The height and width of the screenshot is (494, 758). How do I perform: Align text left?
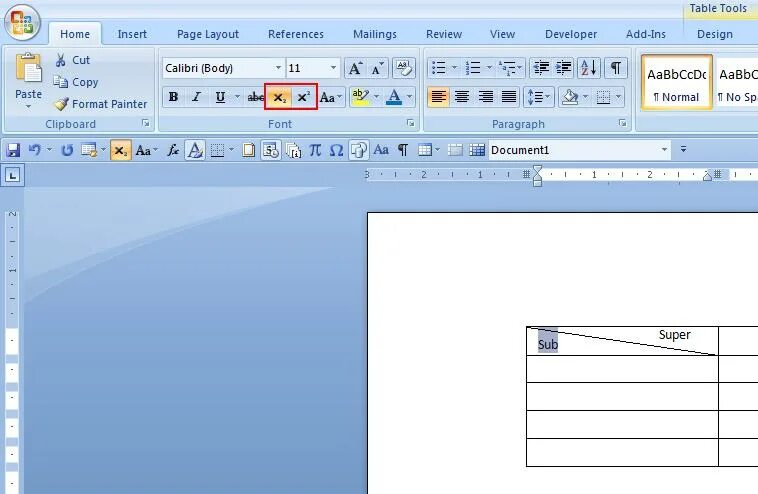click(438, 97)
